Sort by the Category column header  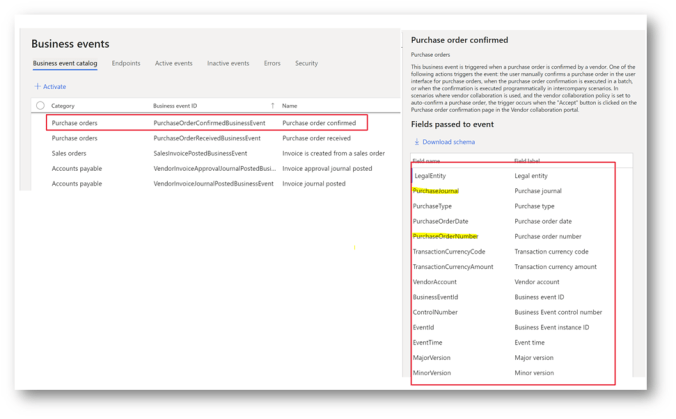pos(63,105)
